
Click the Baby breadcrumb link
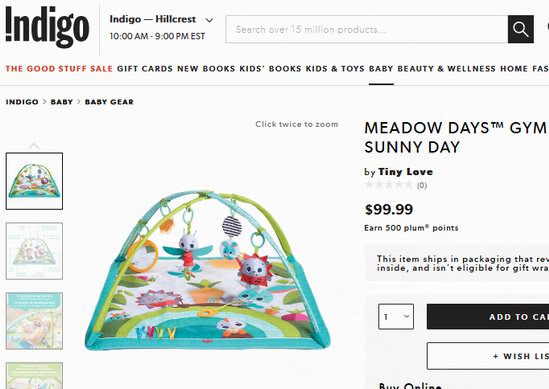(62, 102)
